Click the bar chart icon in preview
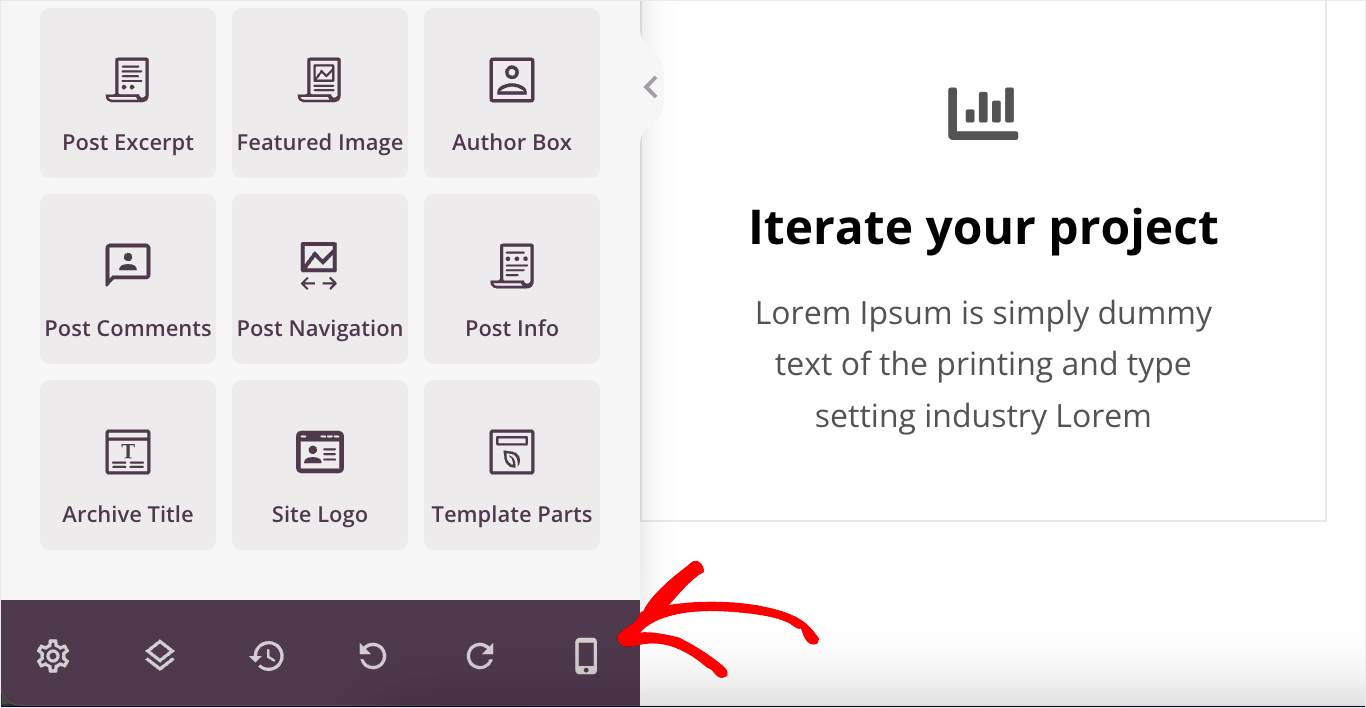The height and width of the screenshot is (708, 1366). tap(983, 113)
